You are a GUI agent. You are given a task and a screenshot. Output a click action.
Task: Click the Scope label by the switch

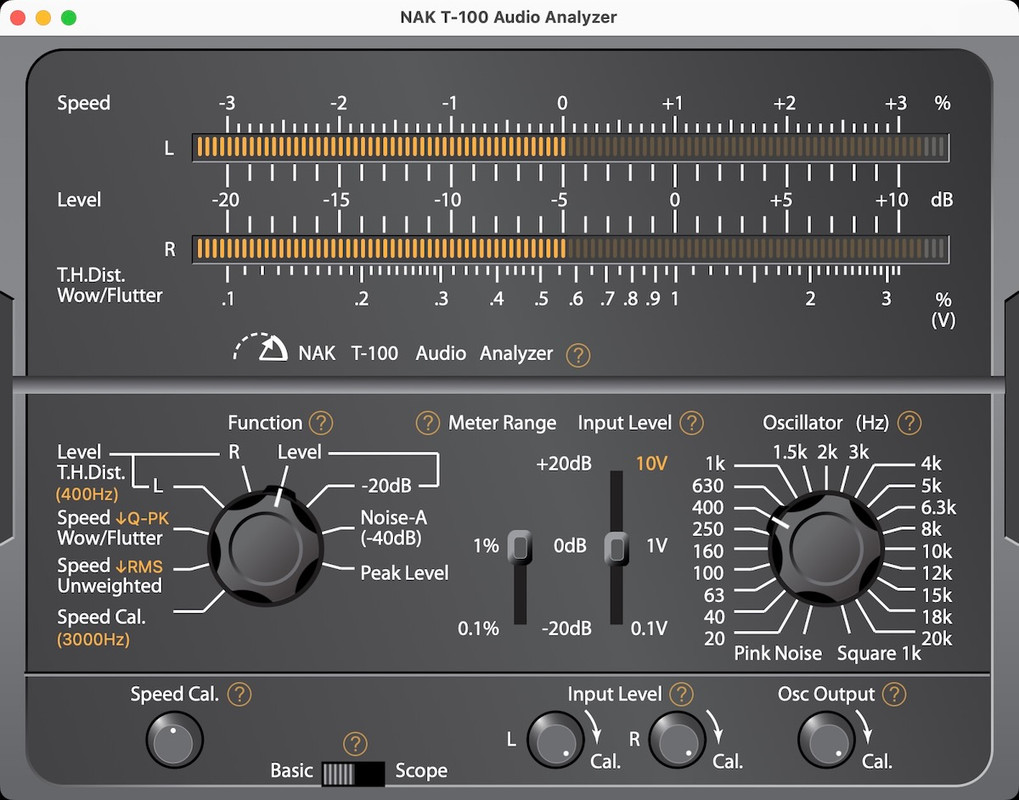421,771
